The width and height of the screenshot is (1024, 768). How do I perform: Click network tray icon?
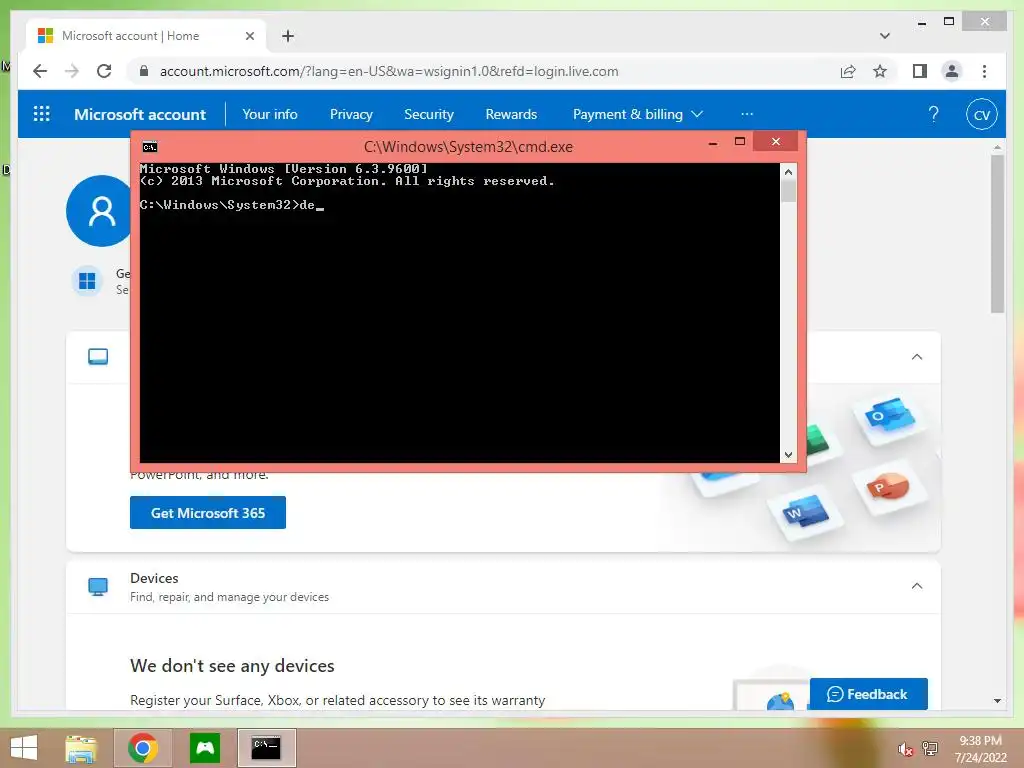930,749
